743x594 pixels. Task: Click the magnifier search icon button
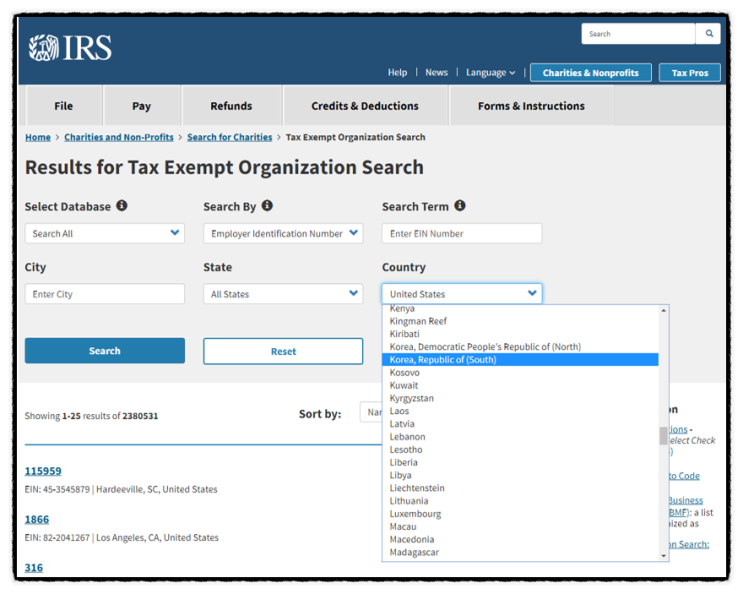click(709, 34)
